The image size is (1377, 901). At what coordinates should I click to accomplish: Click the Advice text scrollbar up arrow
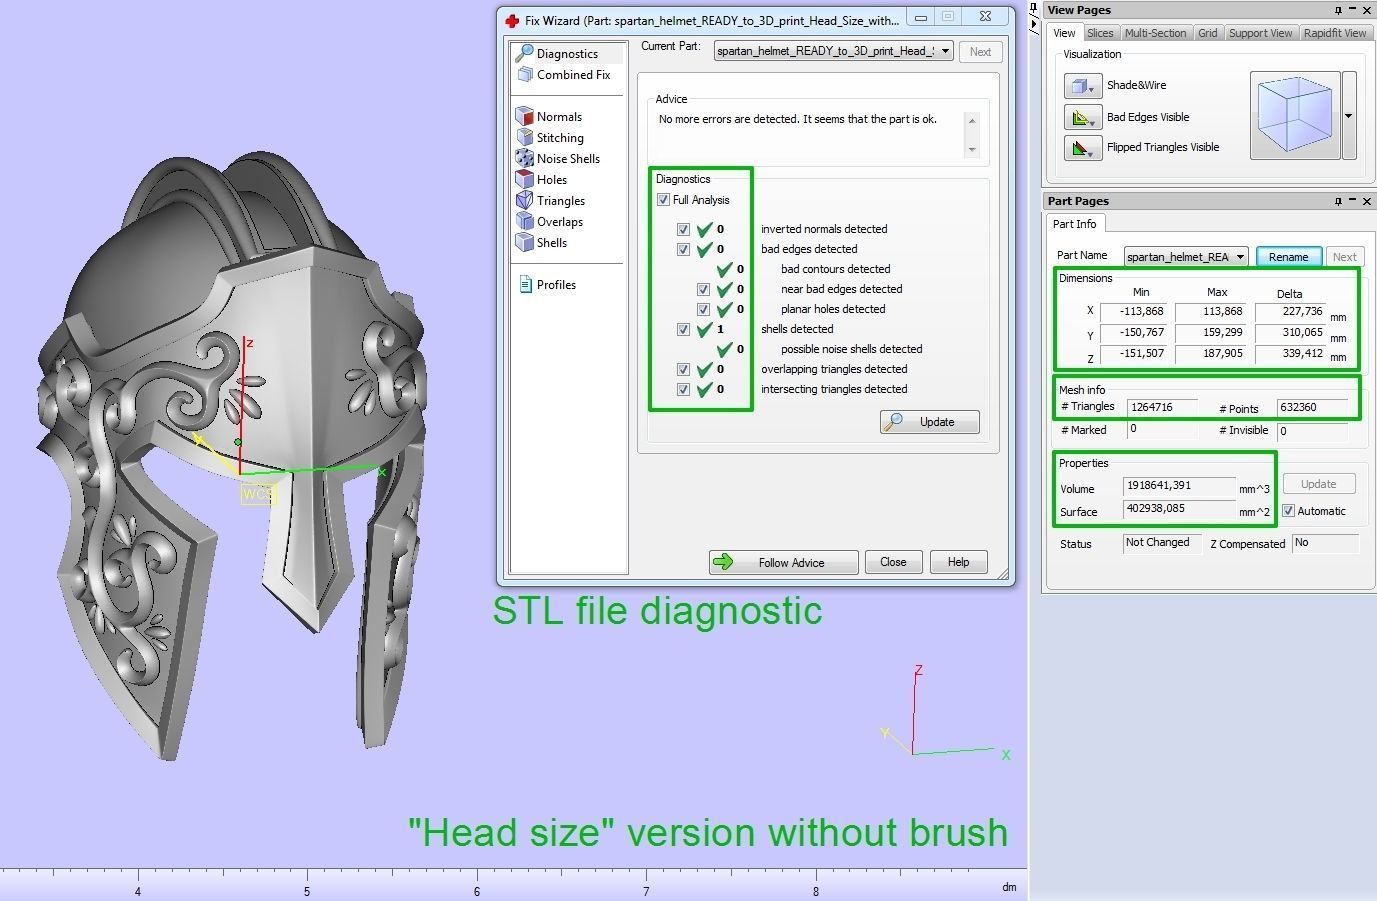(971, 119)
